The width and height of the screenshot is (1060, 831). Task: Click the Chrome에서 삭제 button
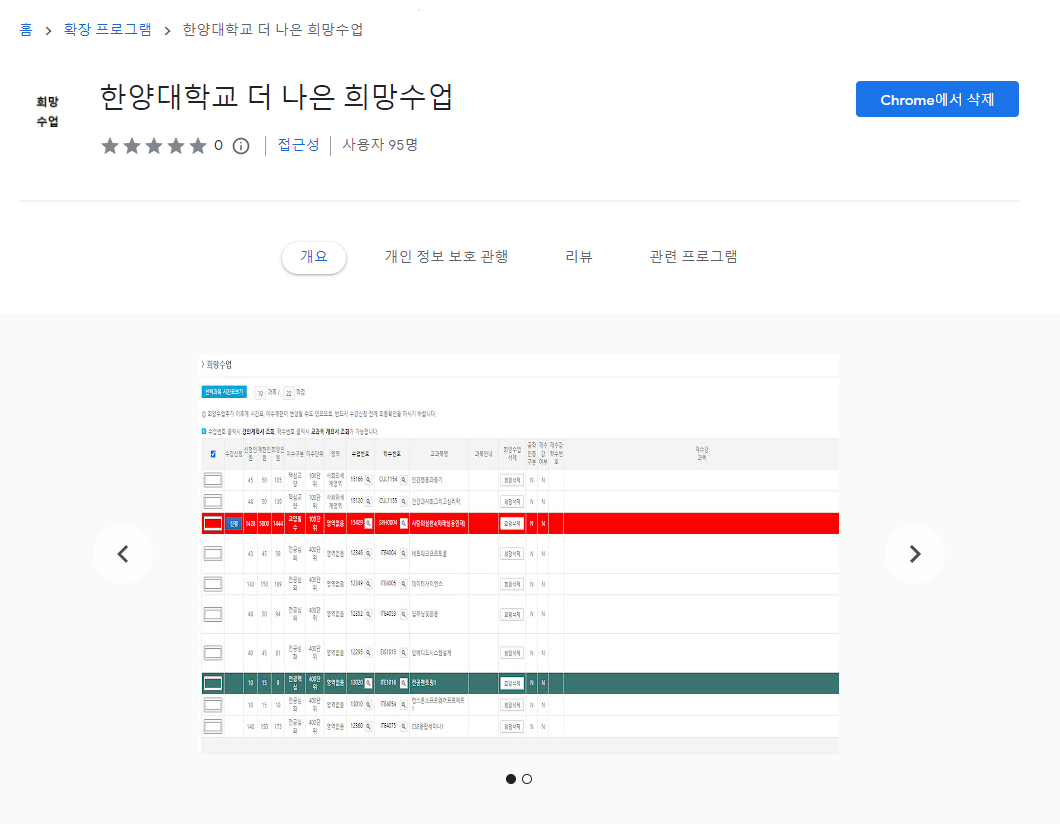(x=936, y=99)
